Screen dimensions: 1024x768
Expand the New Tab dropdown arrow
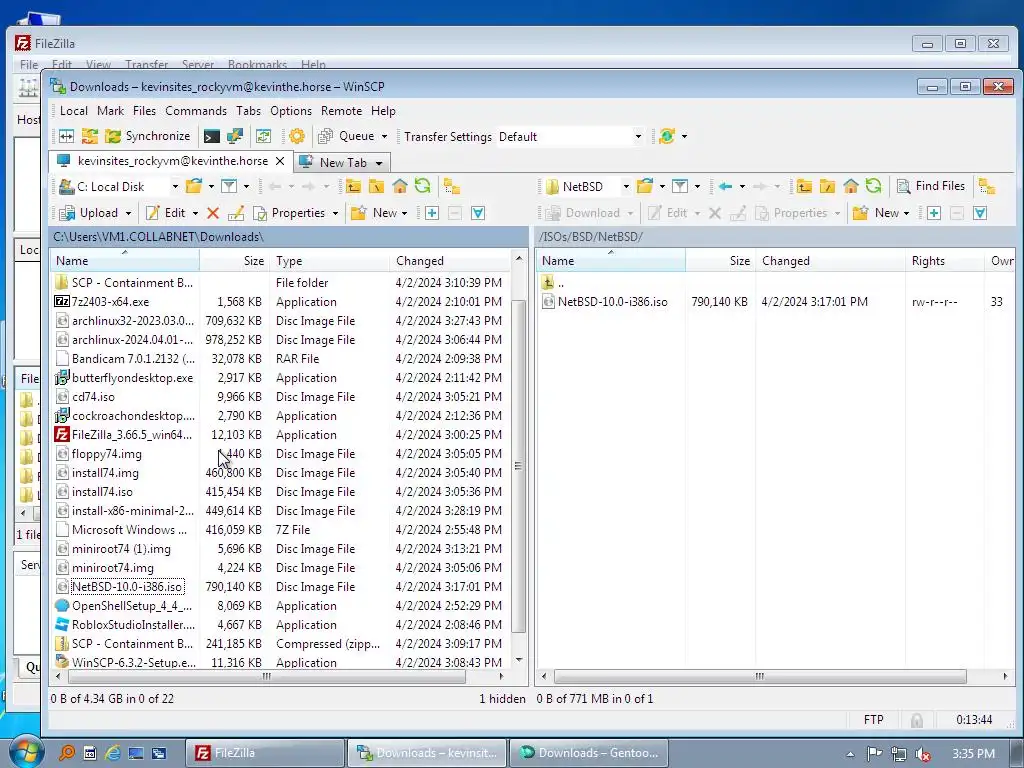tap(379, 163)
